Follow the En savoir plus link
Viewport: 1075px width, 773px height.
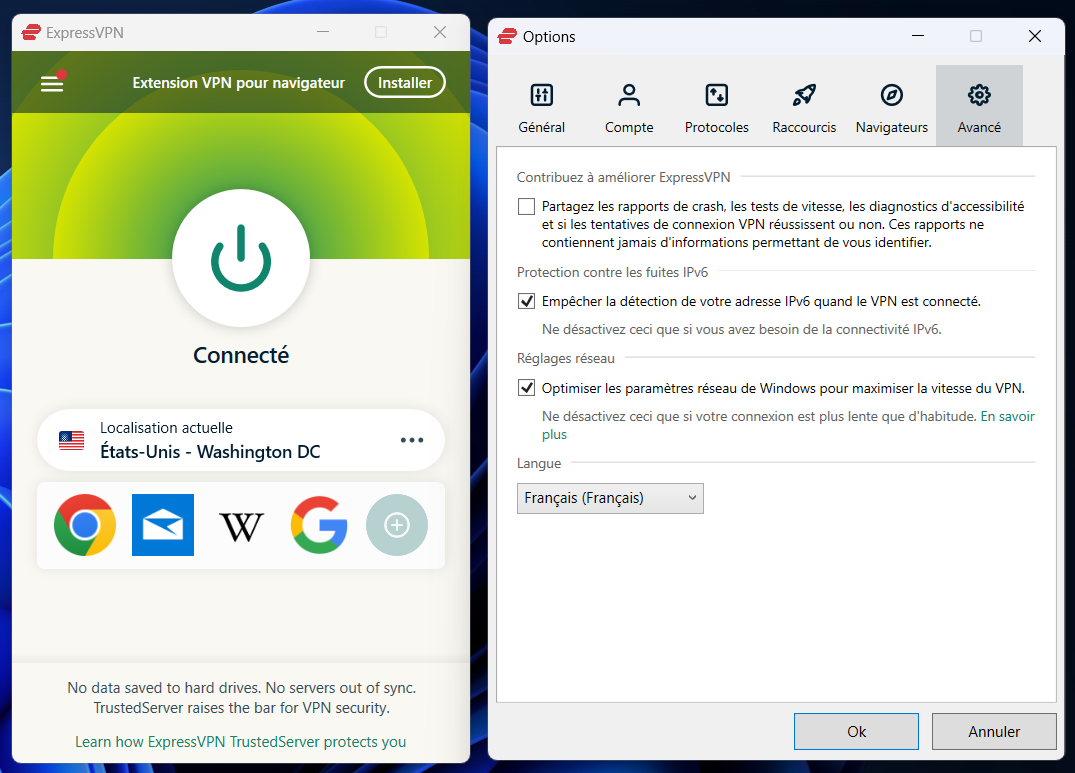pyautogui.click(x=1007, y=417)
